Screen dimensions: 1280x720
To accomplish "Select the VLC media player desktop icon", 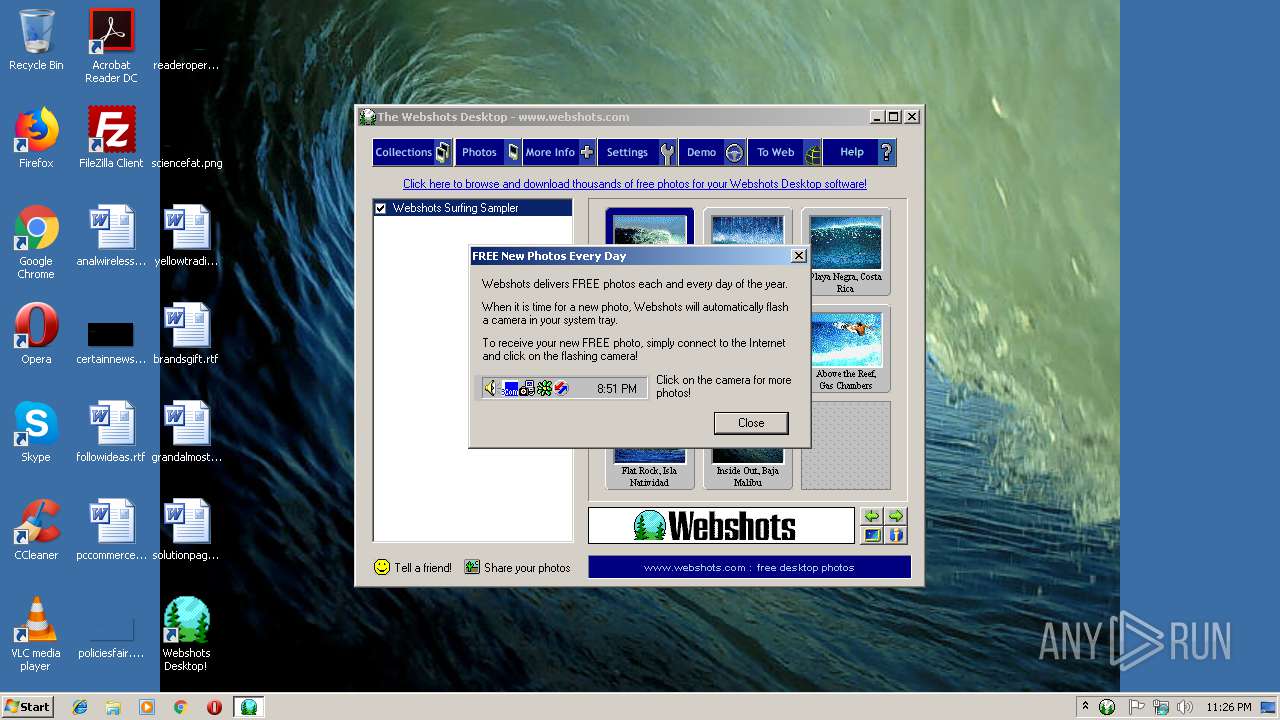I will (x=36, y=634).
